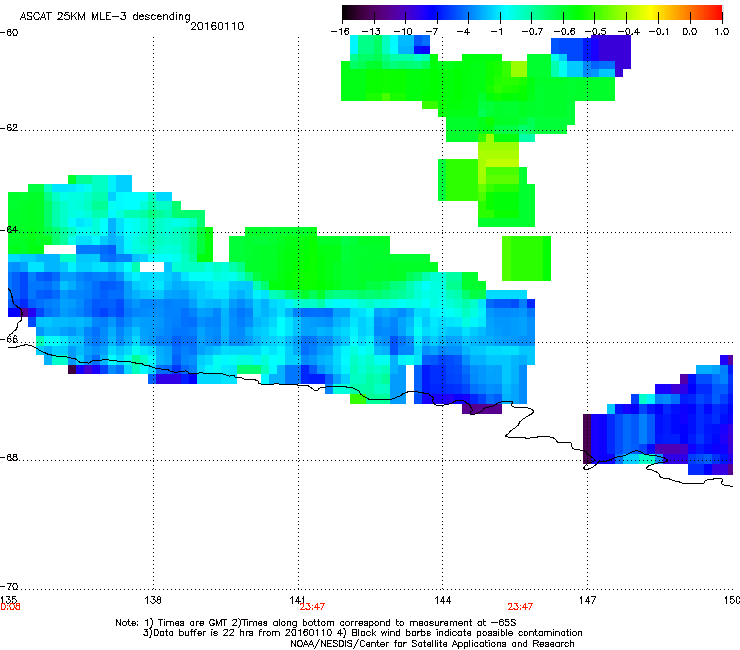Viewport: 740px width, 650px height.
Task: Click the "1.0" color scale label
Action: click(x=722, y=32)
